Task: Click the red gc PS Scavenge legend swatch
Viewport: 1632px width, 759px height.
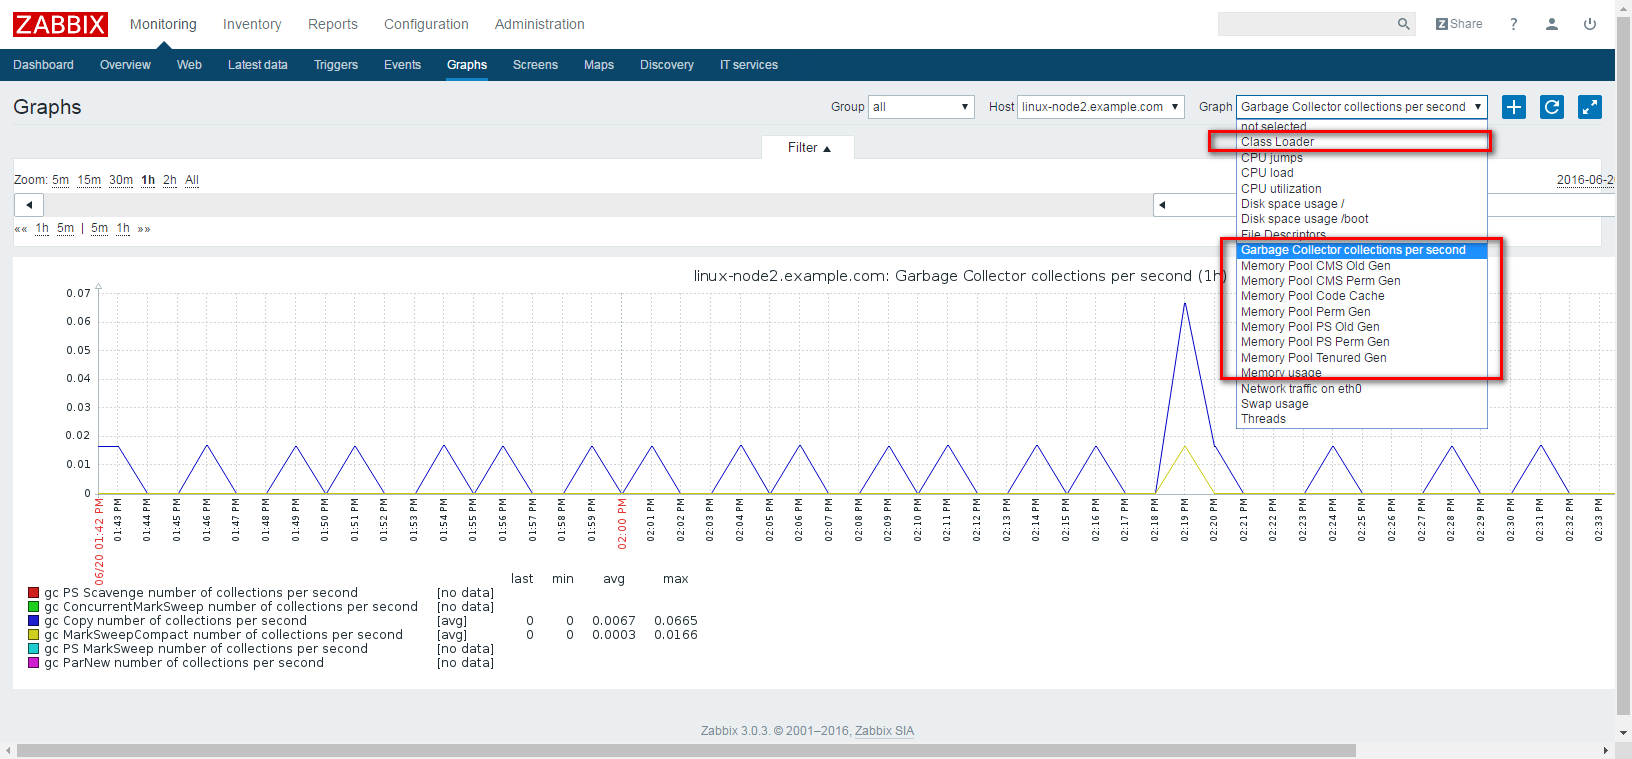Action: 33,593
